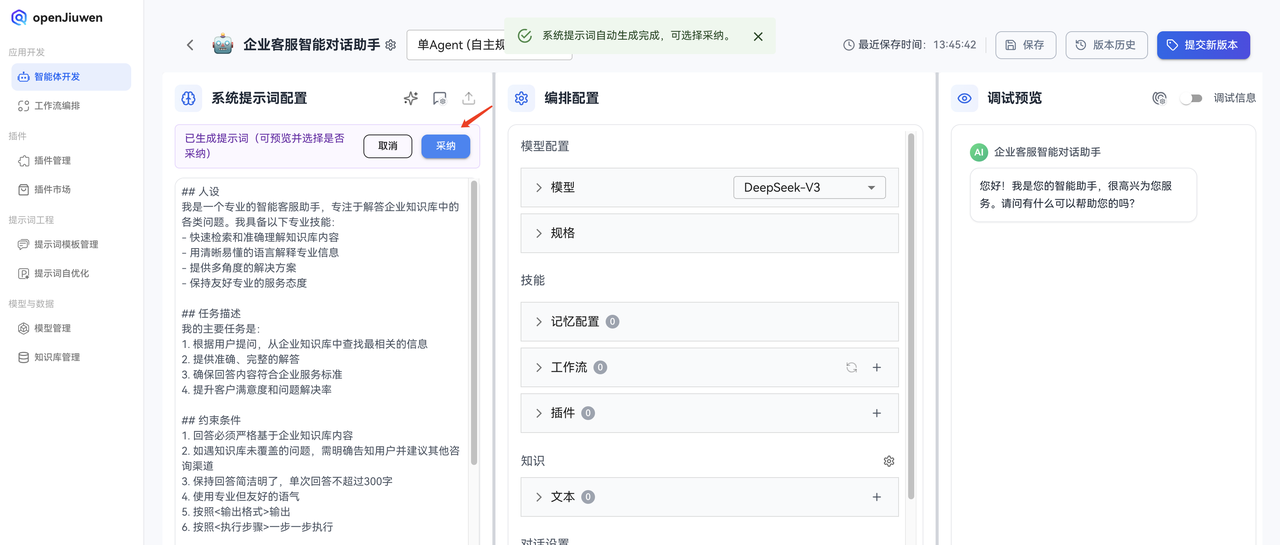Open 智能体开发 in the sidebar
Viewport: 1280px width, 545px height.
coord(71,77)
